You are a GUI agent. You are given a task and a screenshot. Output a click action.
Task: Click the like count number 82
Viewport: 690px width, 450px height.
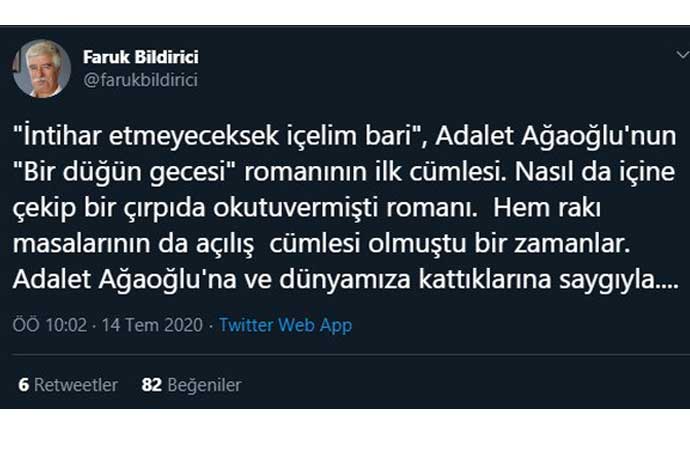pos(151,385)
